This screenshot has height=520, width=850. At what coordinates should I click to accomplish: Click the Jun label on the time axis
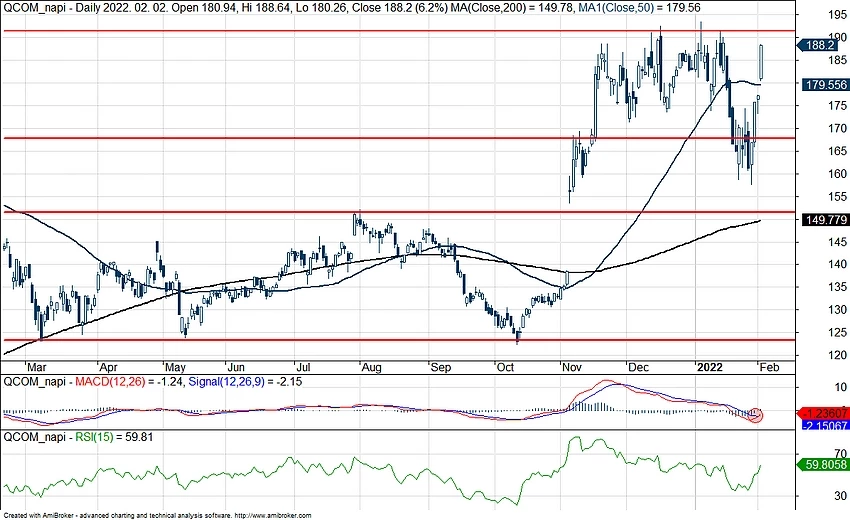236,367
